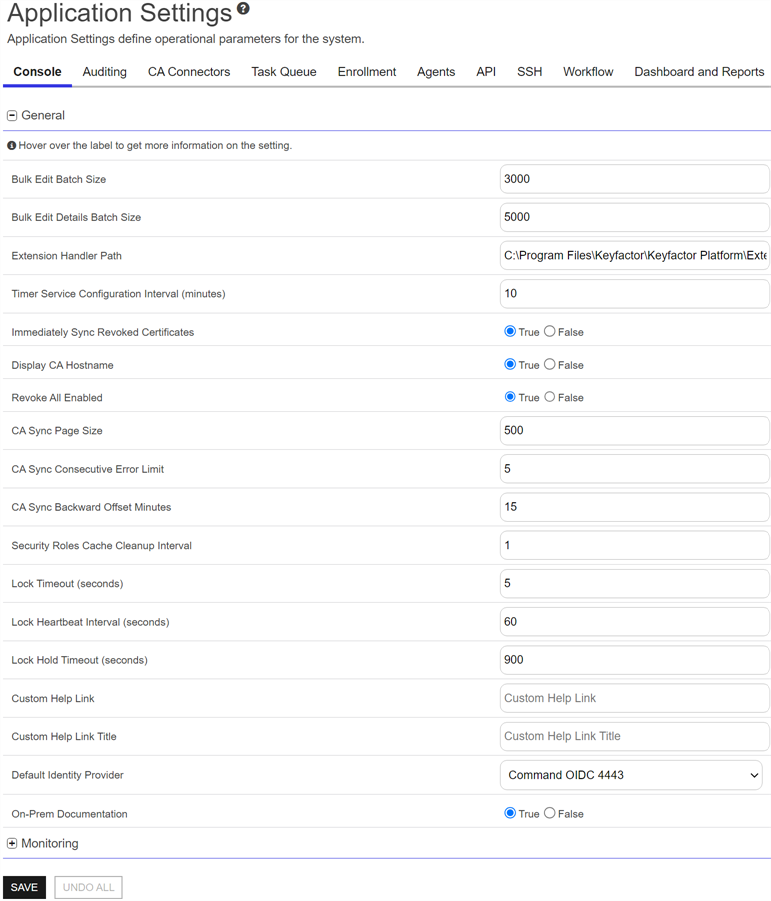Screen dimensions: 771x901
Task: Click the Custom Help Link input field
Action: (x=635, y=698)
